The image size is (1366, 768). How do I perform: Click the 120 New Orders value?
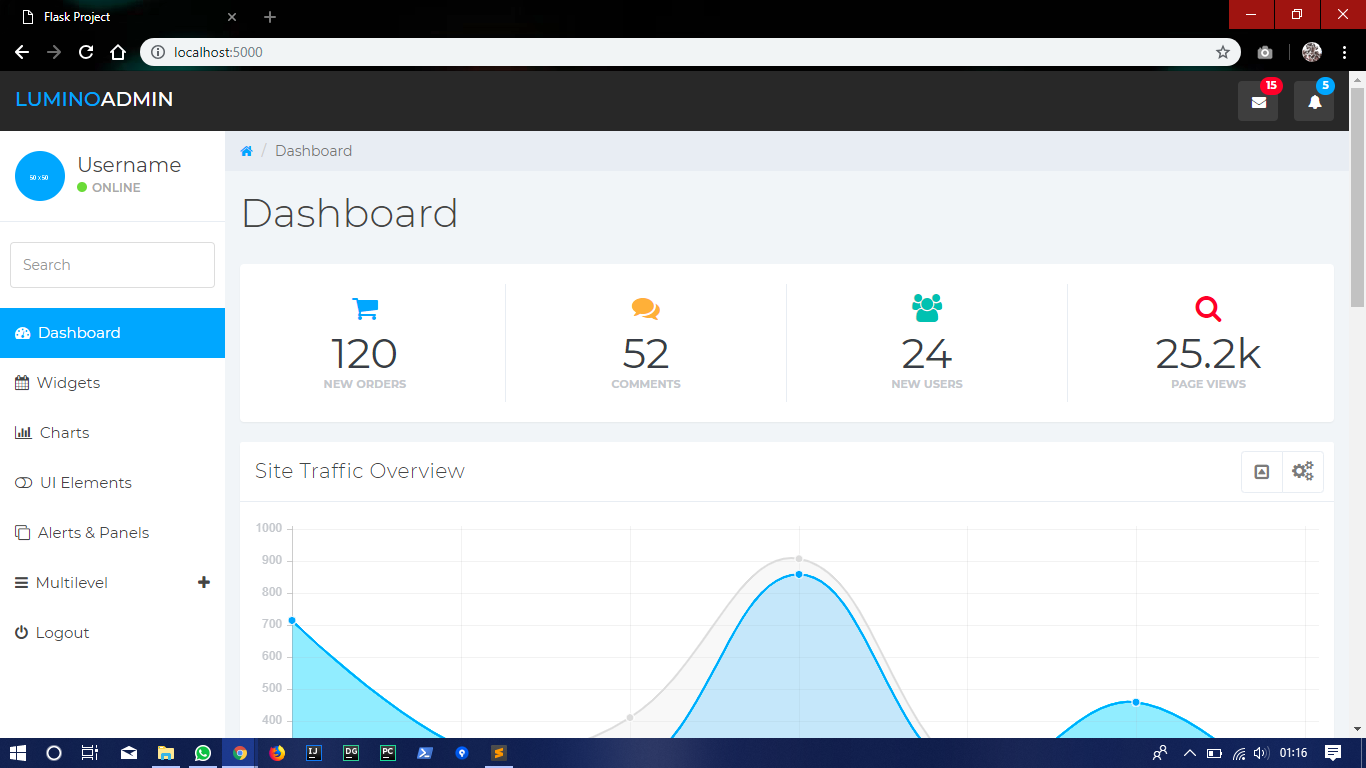(364, 354)
